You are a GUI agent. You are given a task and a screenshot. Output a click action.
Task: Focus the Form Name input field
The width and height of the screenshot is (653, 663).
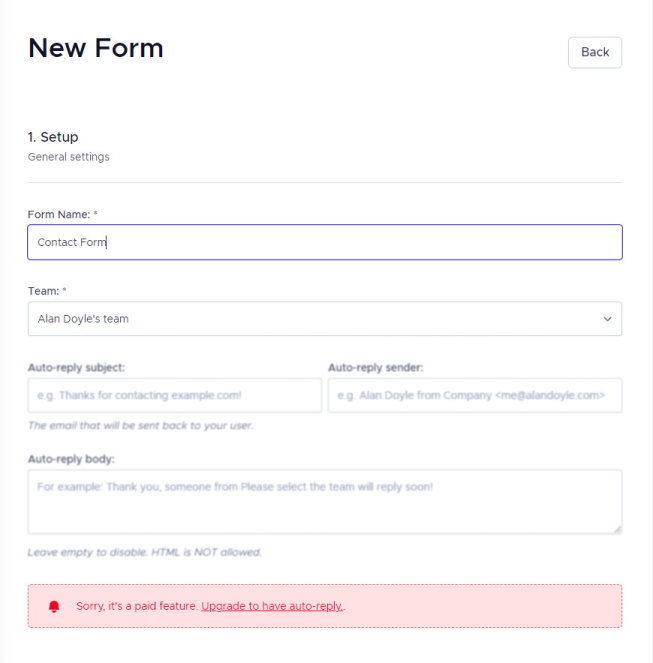point(325,242)
